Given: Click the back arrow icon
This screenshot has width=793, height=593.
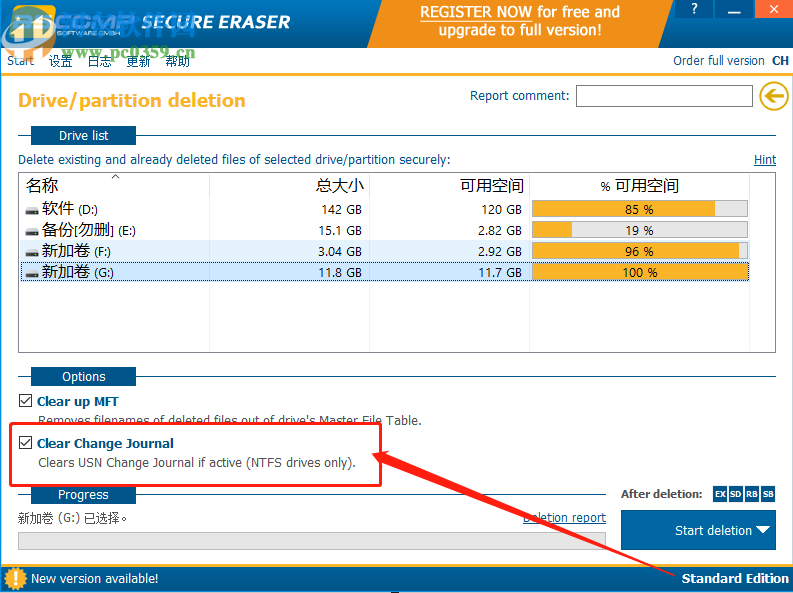Looking at the screenshot, I should 774,96.
